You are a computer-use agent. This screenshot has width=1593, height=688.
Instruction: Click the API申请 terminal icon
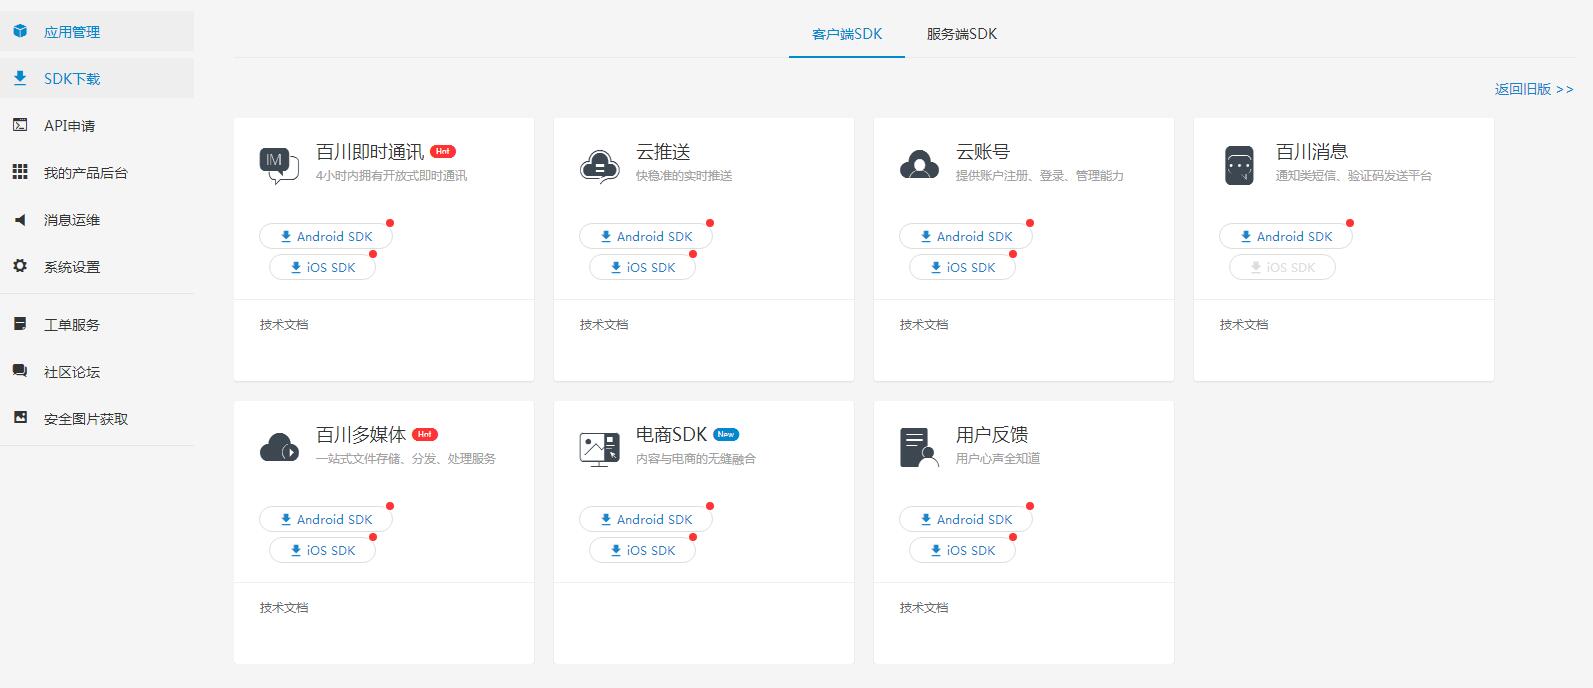point(20,125)
